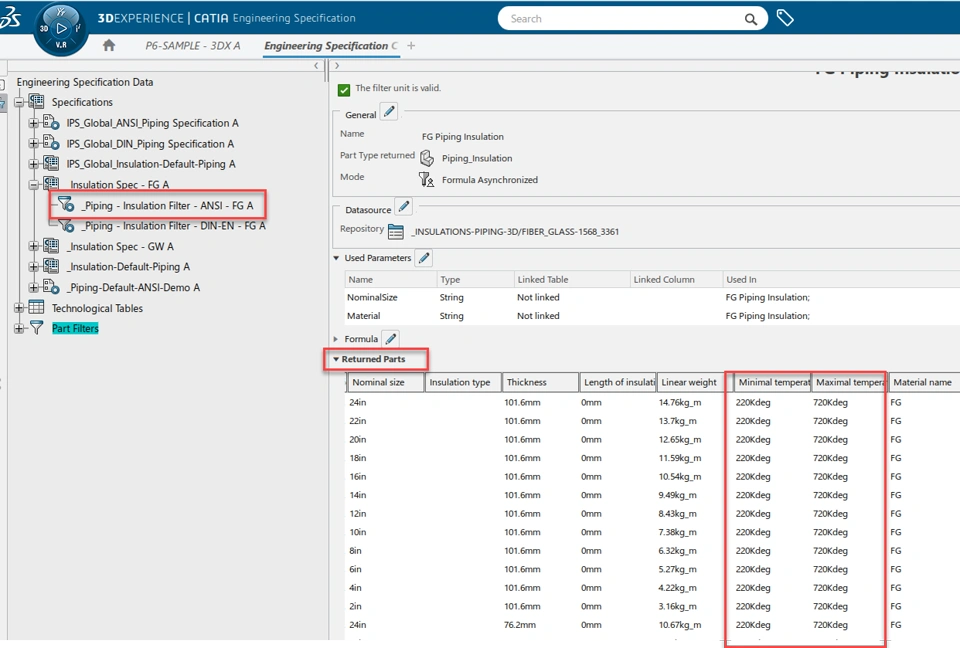The image size is (960, 648).
Task: Click the repository table icon
Action: [396, 232]
